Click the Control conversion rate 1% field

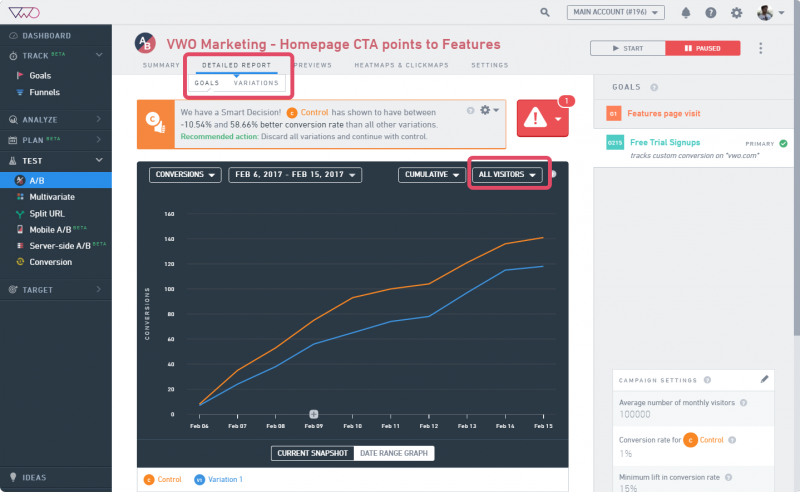[626, 453]
